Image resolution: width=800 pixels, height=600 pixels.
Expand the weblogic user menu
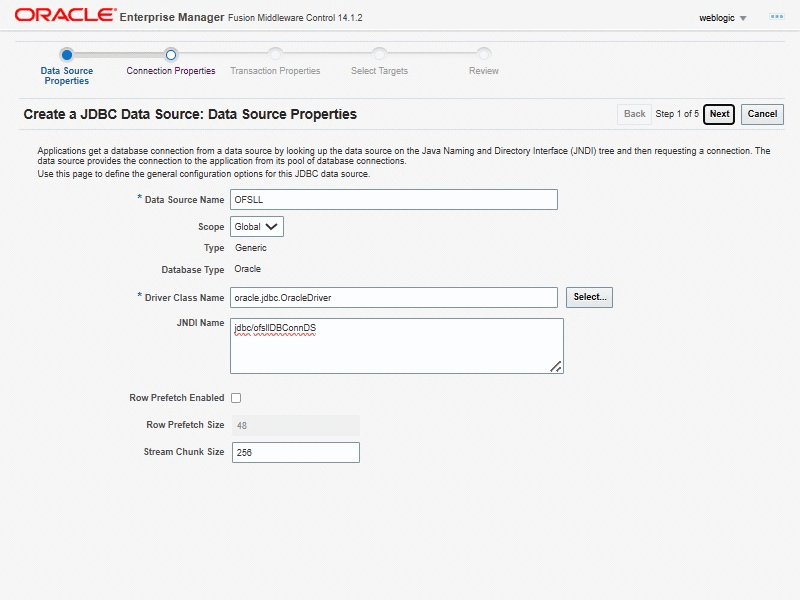coord(723,18)
